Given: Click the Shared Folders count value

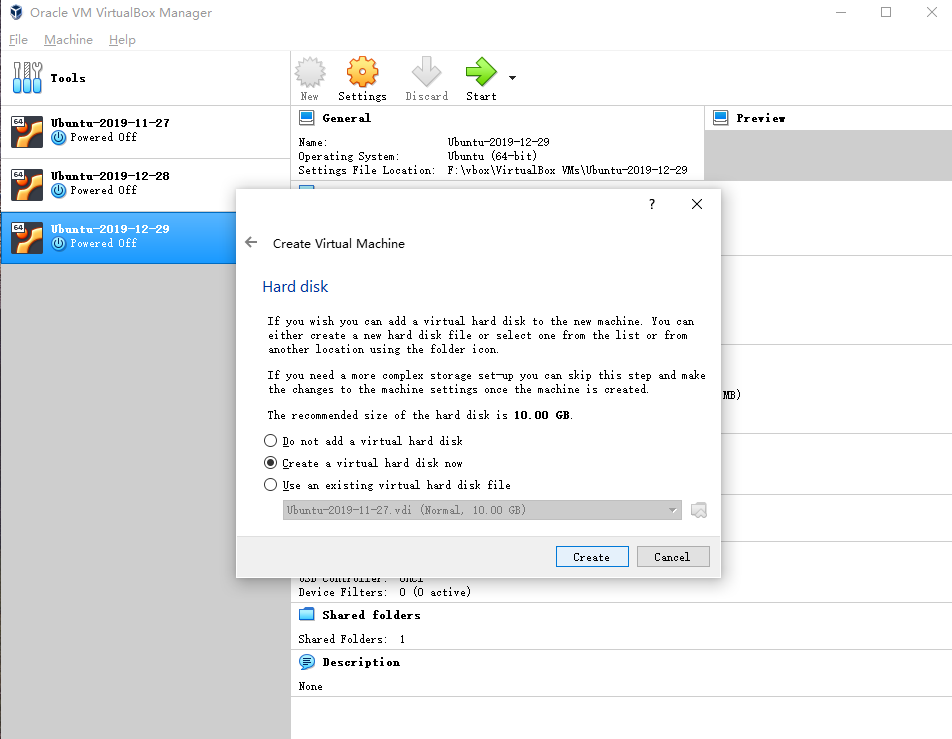Looking at the screenshot, I should [x=402, y=639].
